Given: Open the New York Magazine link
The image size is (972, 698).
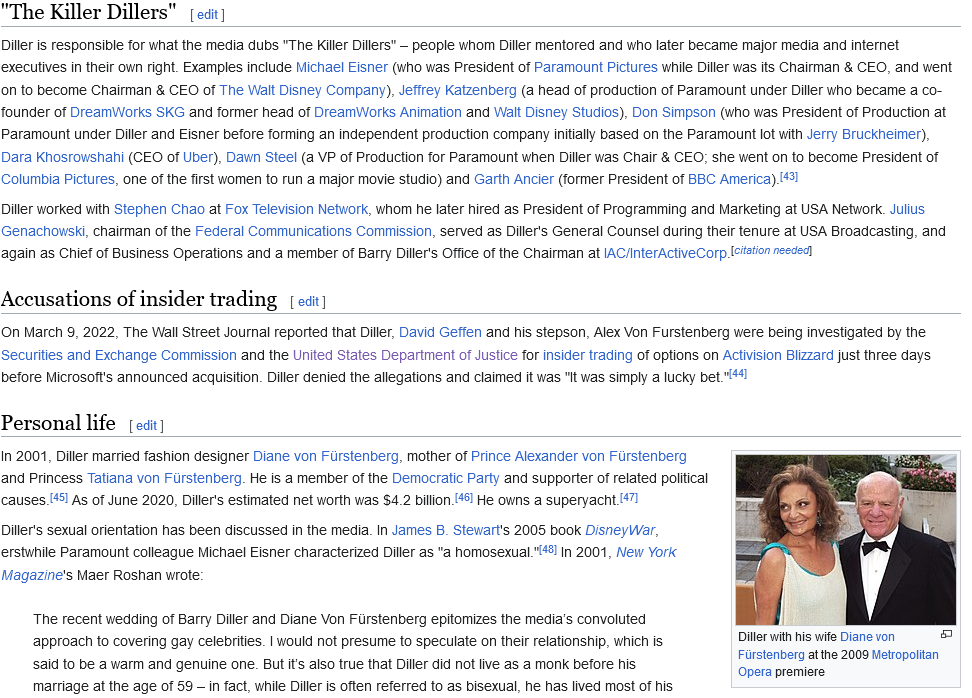Looking at the screenshot, I should pos(645,553).
